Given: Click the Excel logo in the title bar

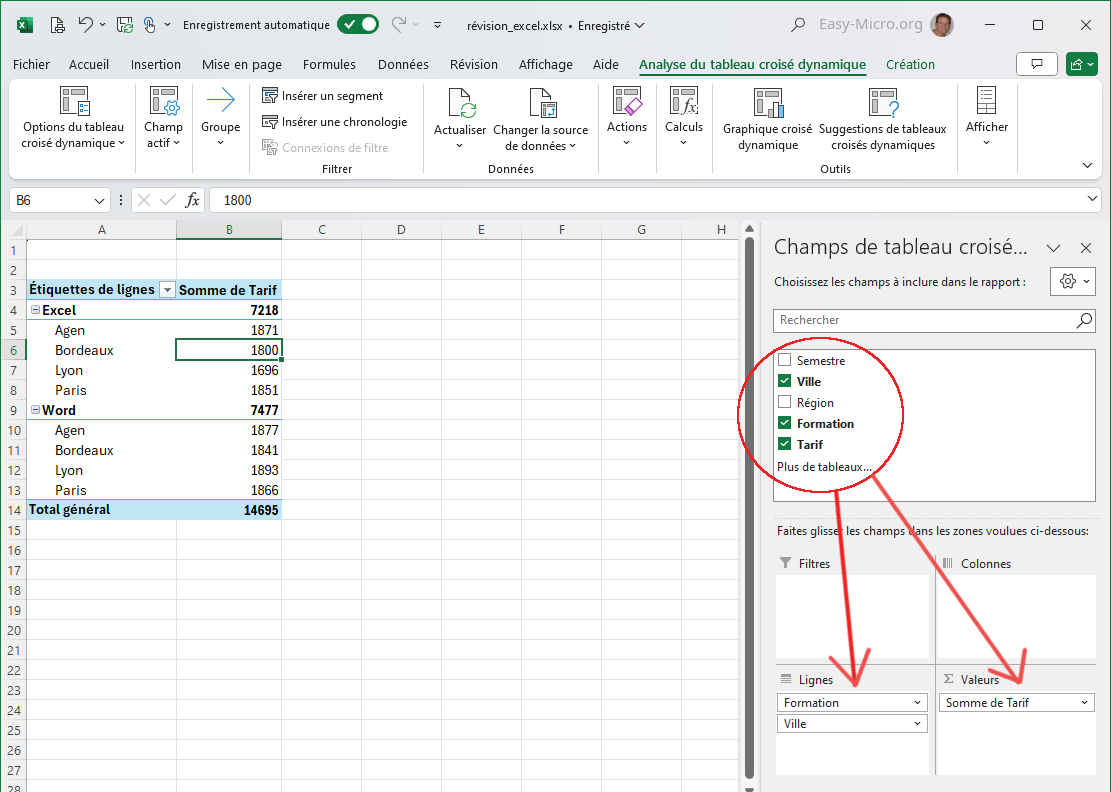Looking at the screenshot, I should point(25,26).
